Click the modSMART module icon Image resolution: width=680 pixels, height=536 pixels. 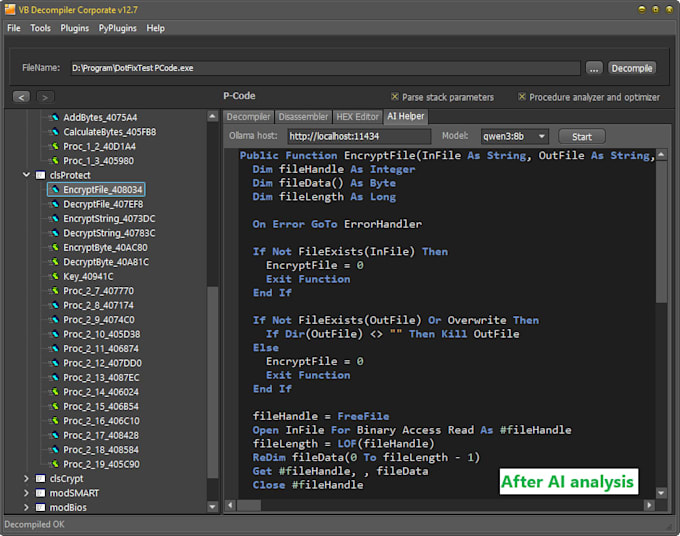tap(40, 493)
